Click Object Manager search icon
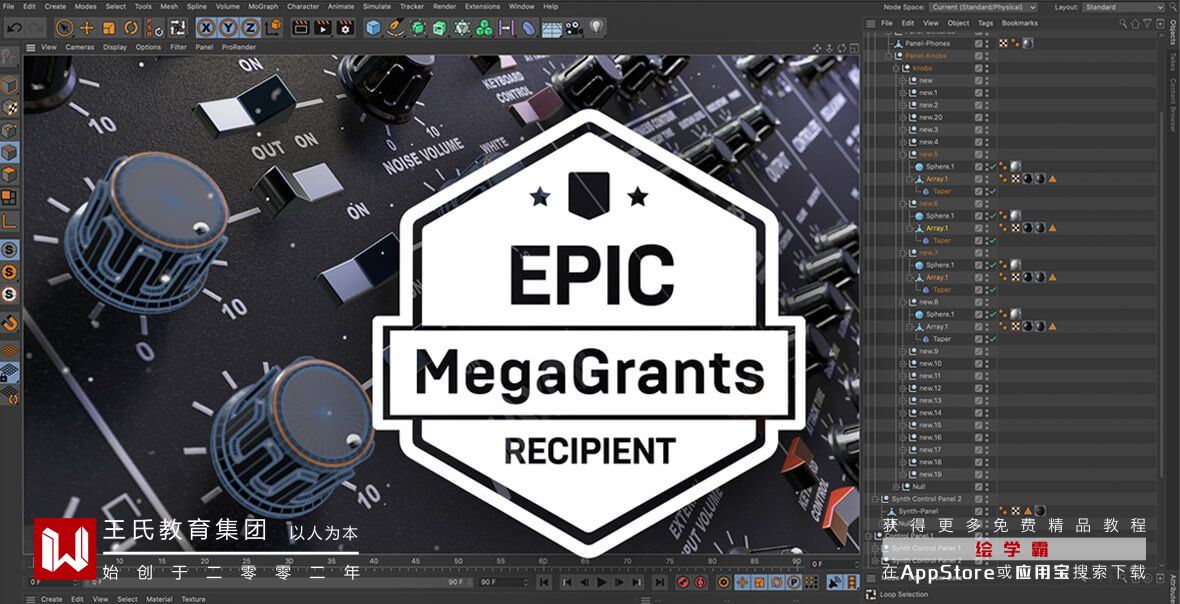The image size is (1180, 604). pos(1124,23)
